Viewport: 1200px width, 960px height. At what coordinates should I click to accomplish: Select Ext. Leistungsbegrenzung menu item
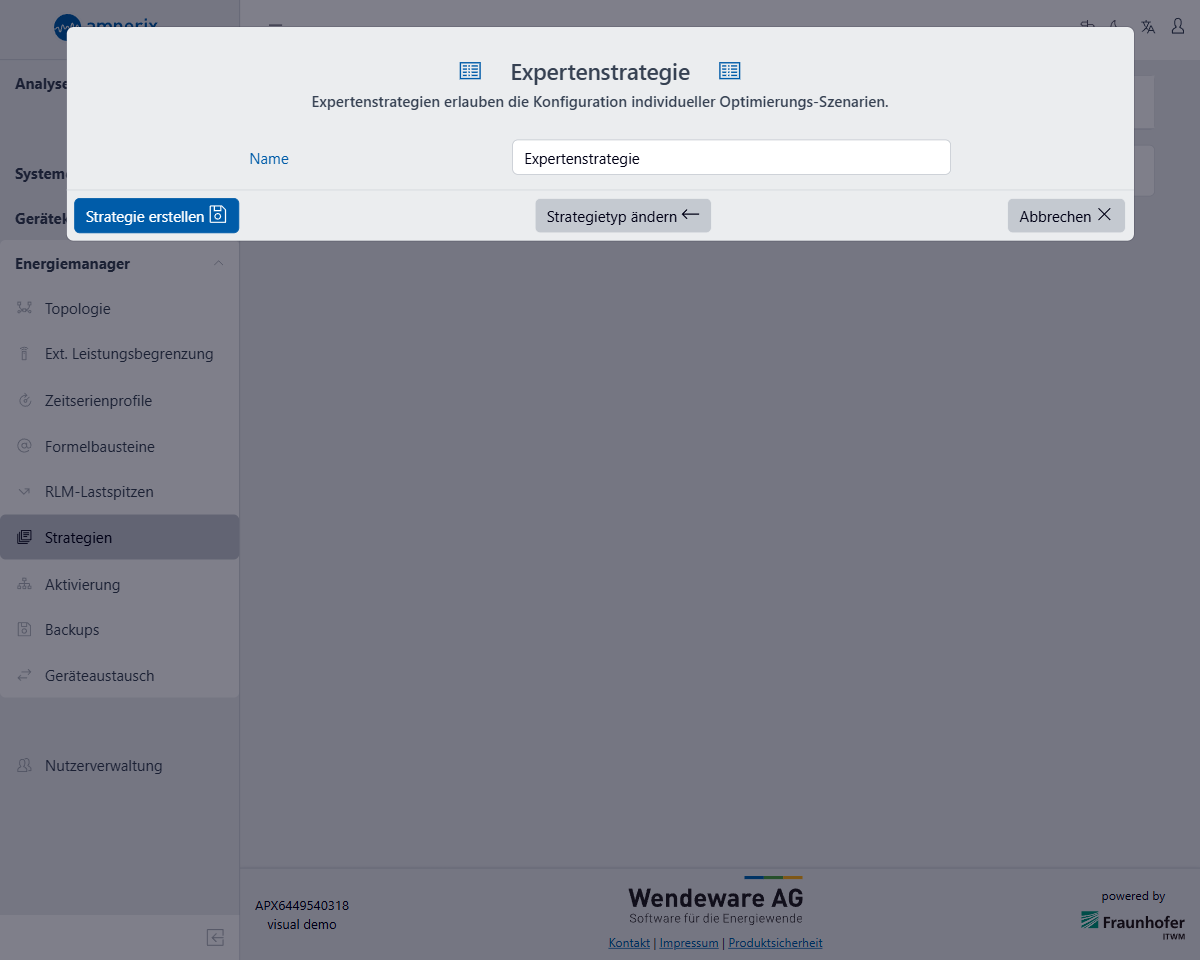click(128, 354)
